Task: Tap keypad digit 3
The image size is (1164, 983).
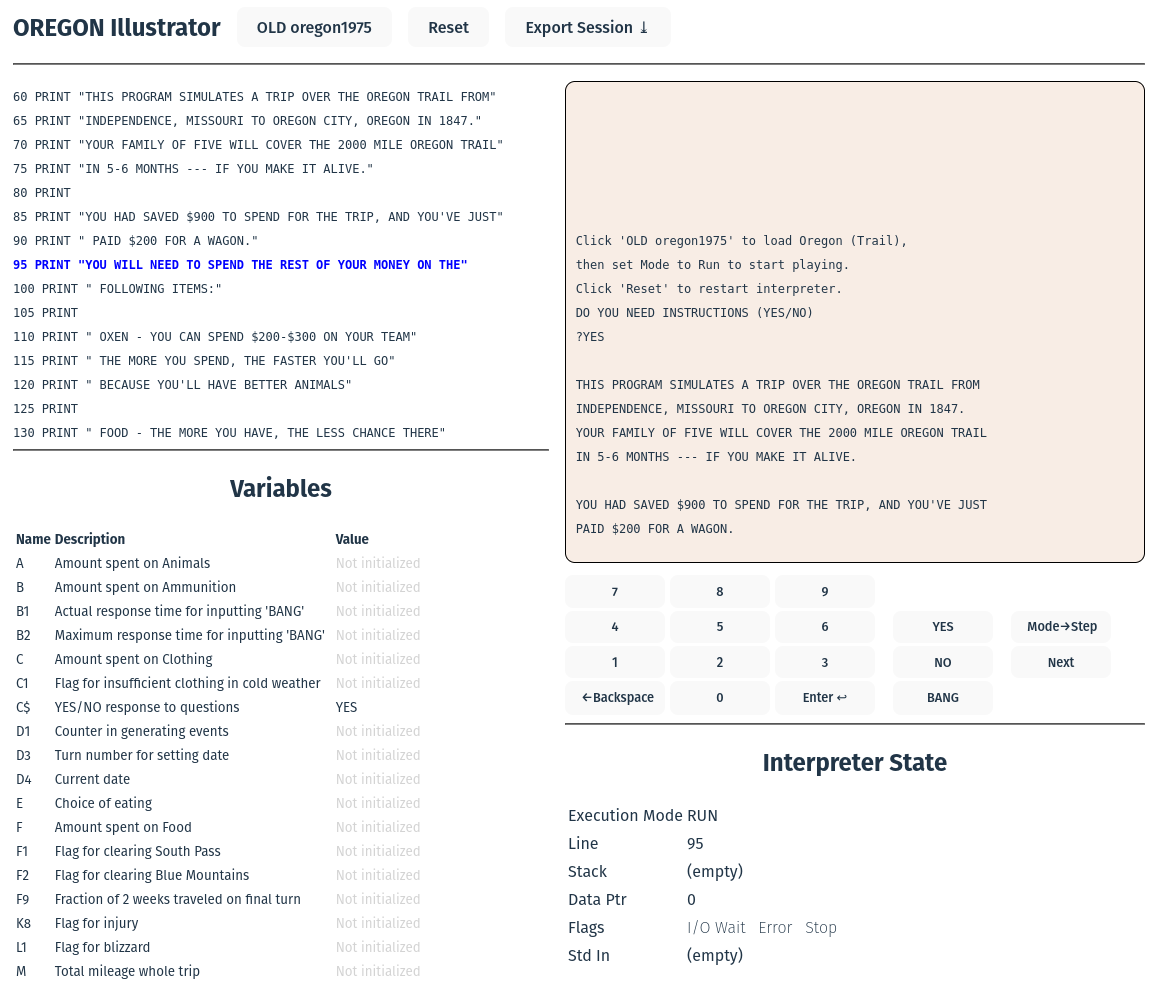Action: 824,662
